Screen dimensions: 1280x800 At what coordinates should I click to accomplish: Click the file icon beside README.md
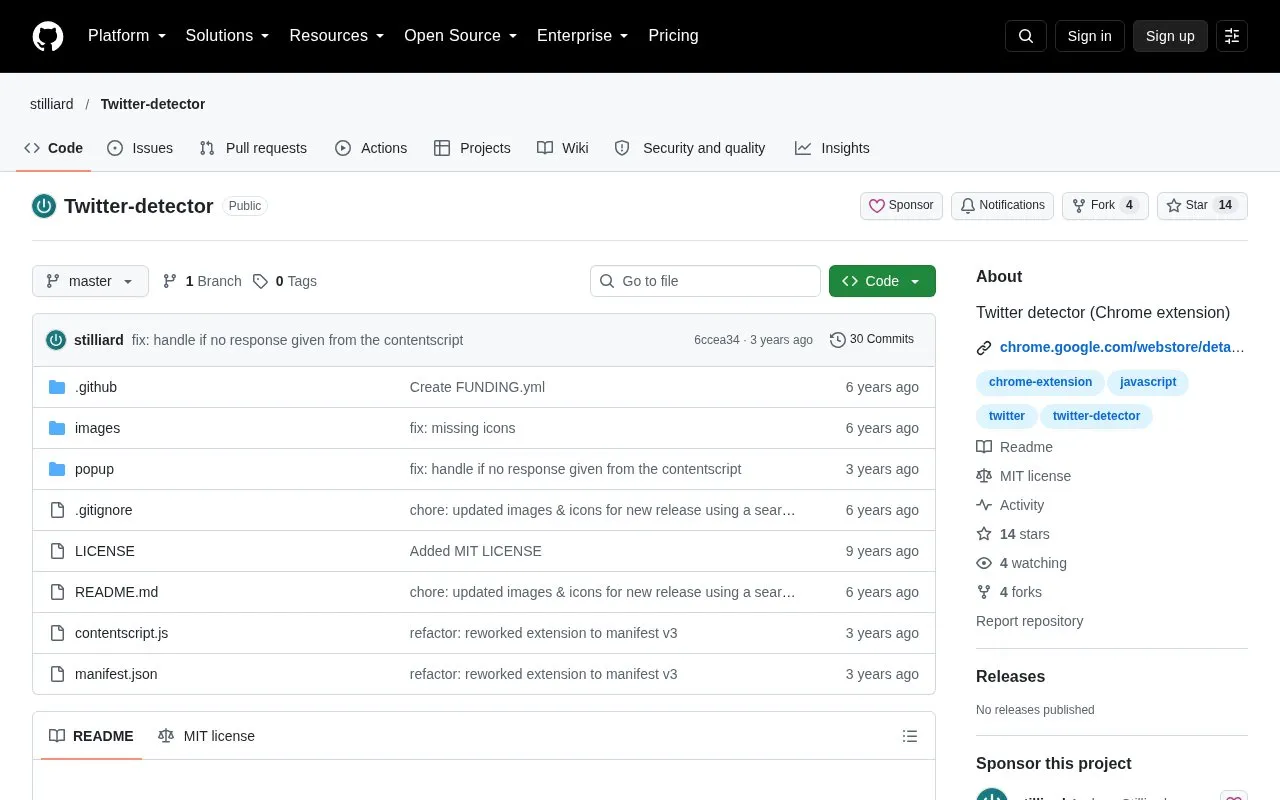point(57,592)
